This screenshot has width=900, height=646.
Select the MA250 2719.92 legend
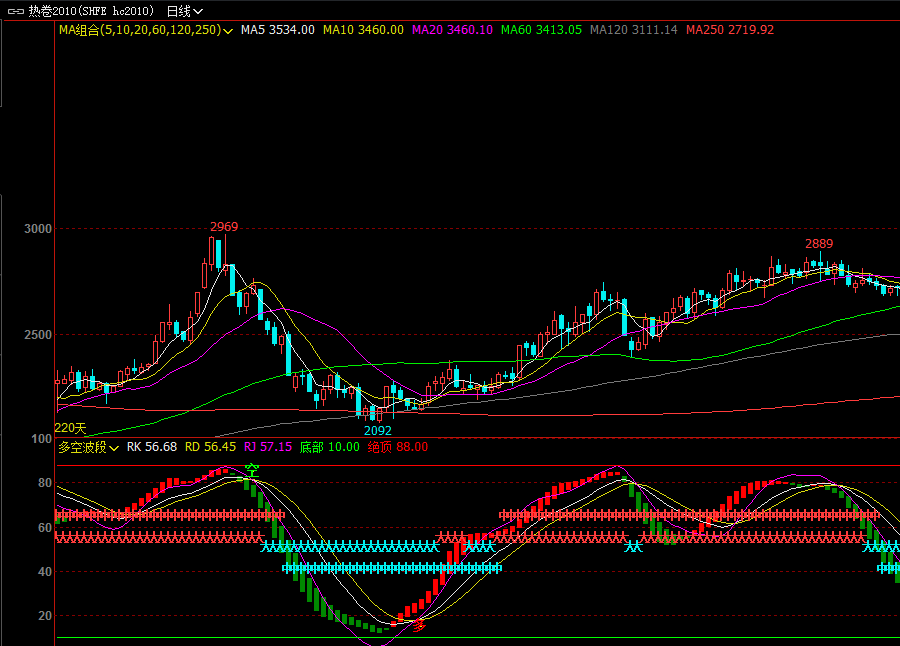pos(729,30)
